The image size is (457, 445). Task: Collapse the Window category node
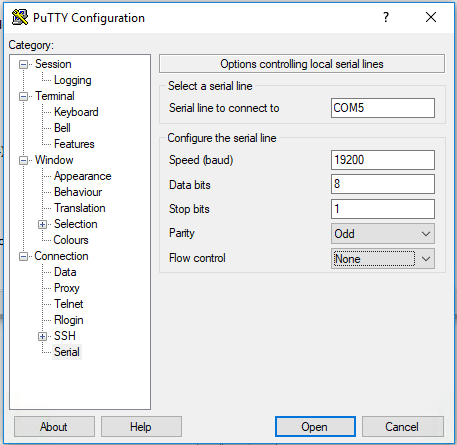tap(23, 160)
